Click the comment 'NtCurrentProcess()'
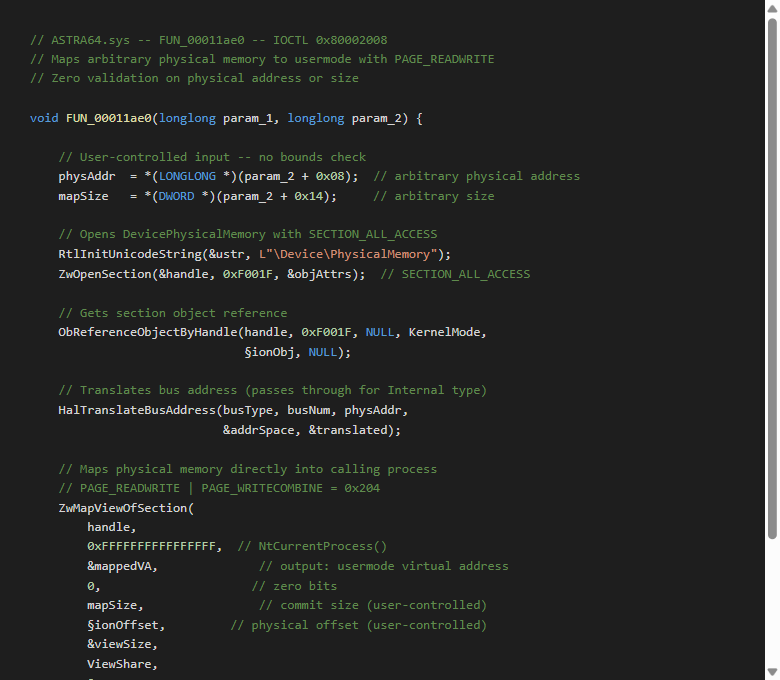The width and height of the screenshot is (780, 680). coord(312,547)
